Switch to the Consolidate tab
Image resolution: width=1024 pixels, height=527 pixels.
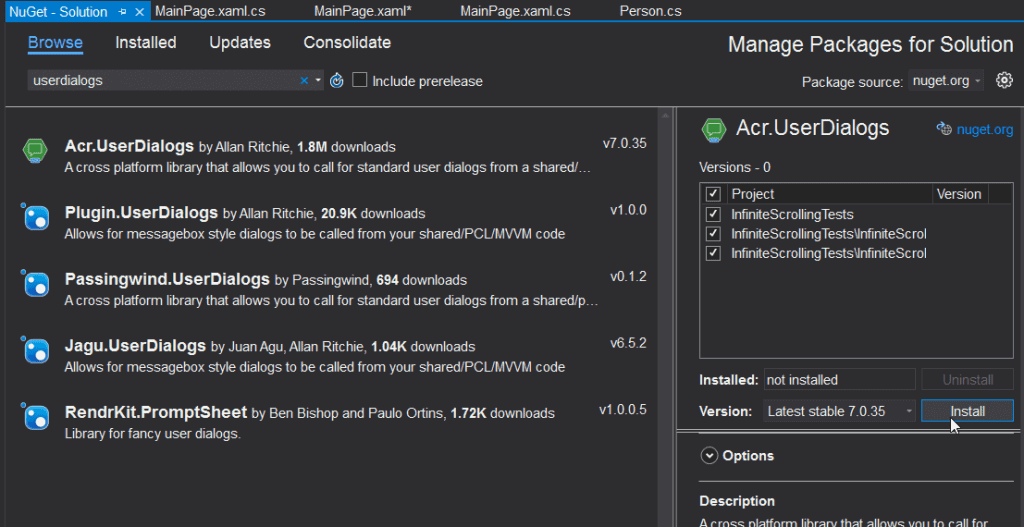click(x=347, y=43)
